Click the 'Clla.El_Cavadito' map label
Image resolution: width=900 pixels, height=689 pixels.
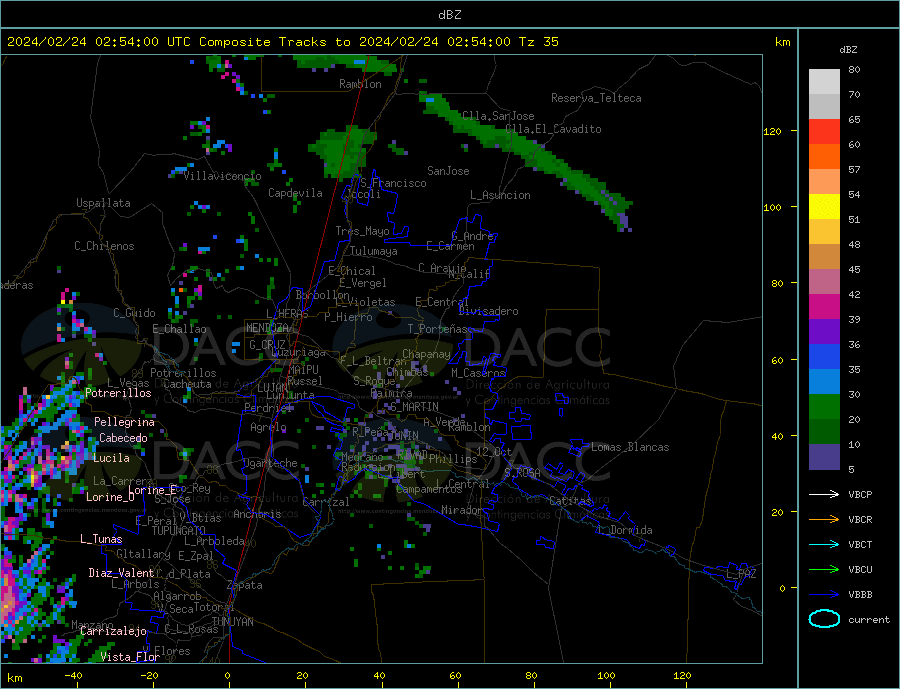click(x=553, y=129)
